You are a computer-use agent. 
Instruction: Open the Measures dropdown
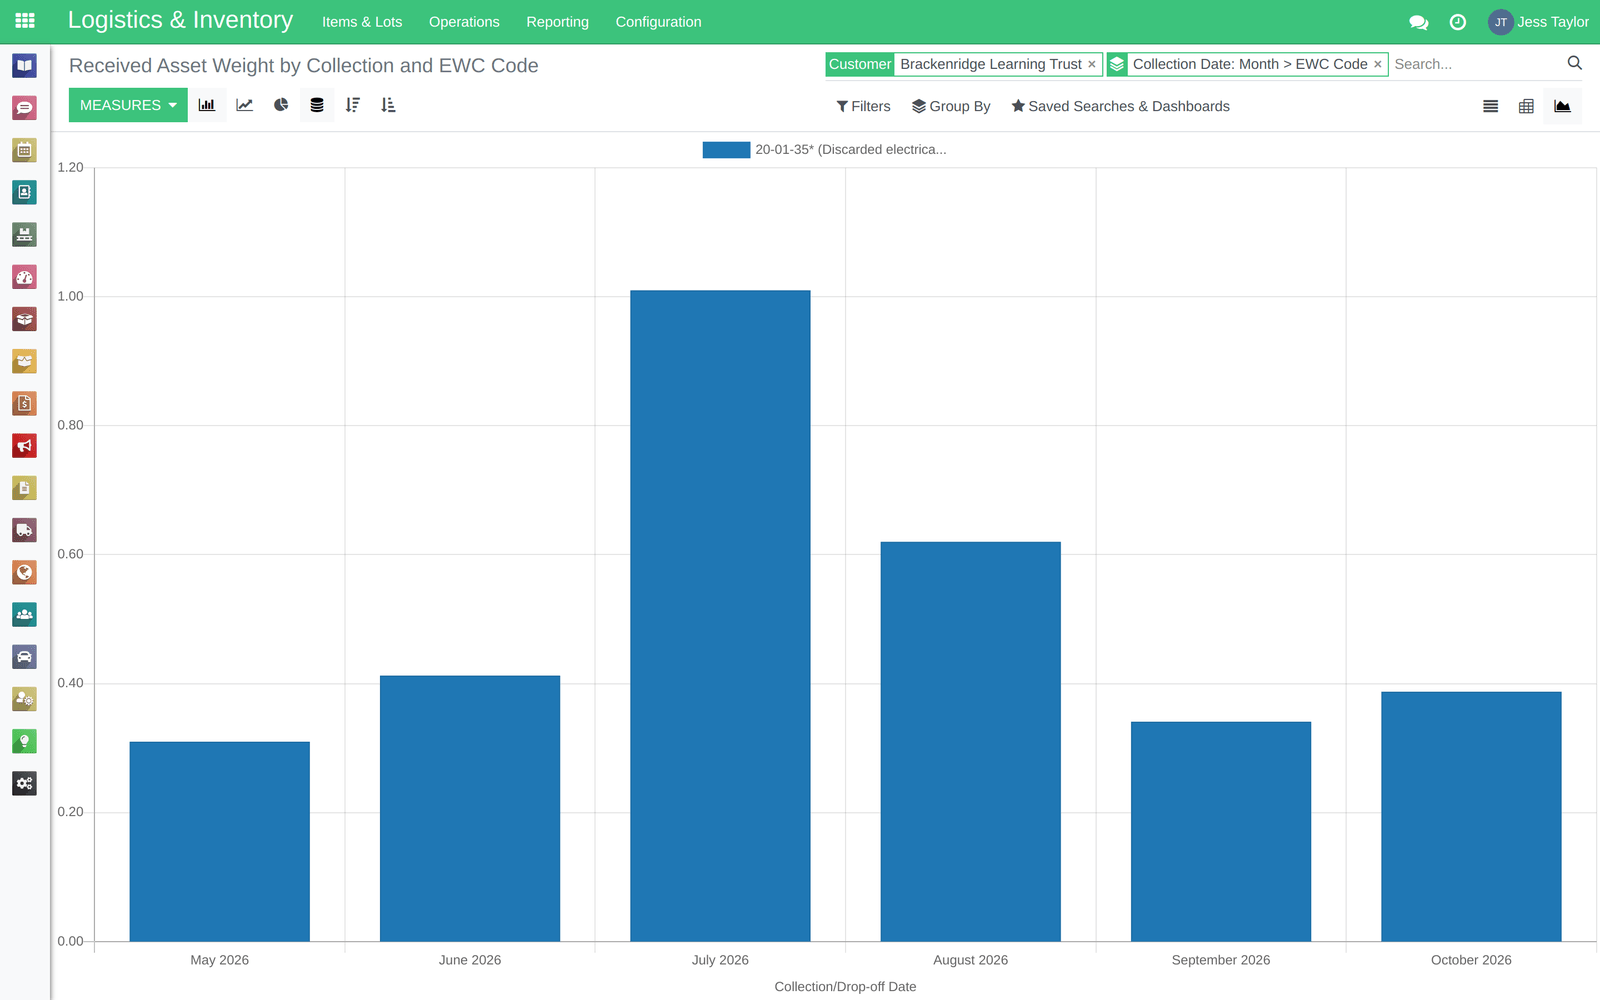128,105
